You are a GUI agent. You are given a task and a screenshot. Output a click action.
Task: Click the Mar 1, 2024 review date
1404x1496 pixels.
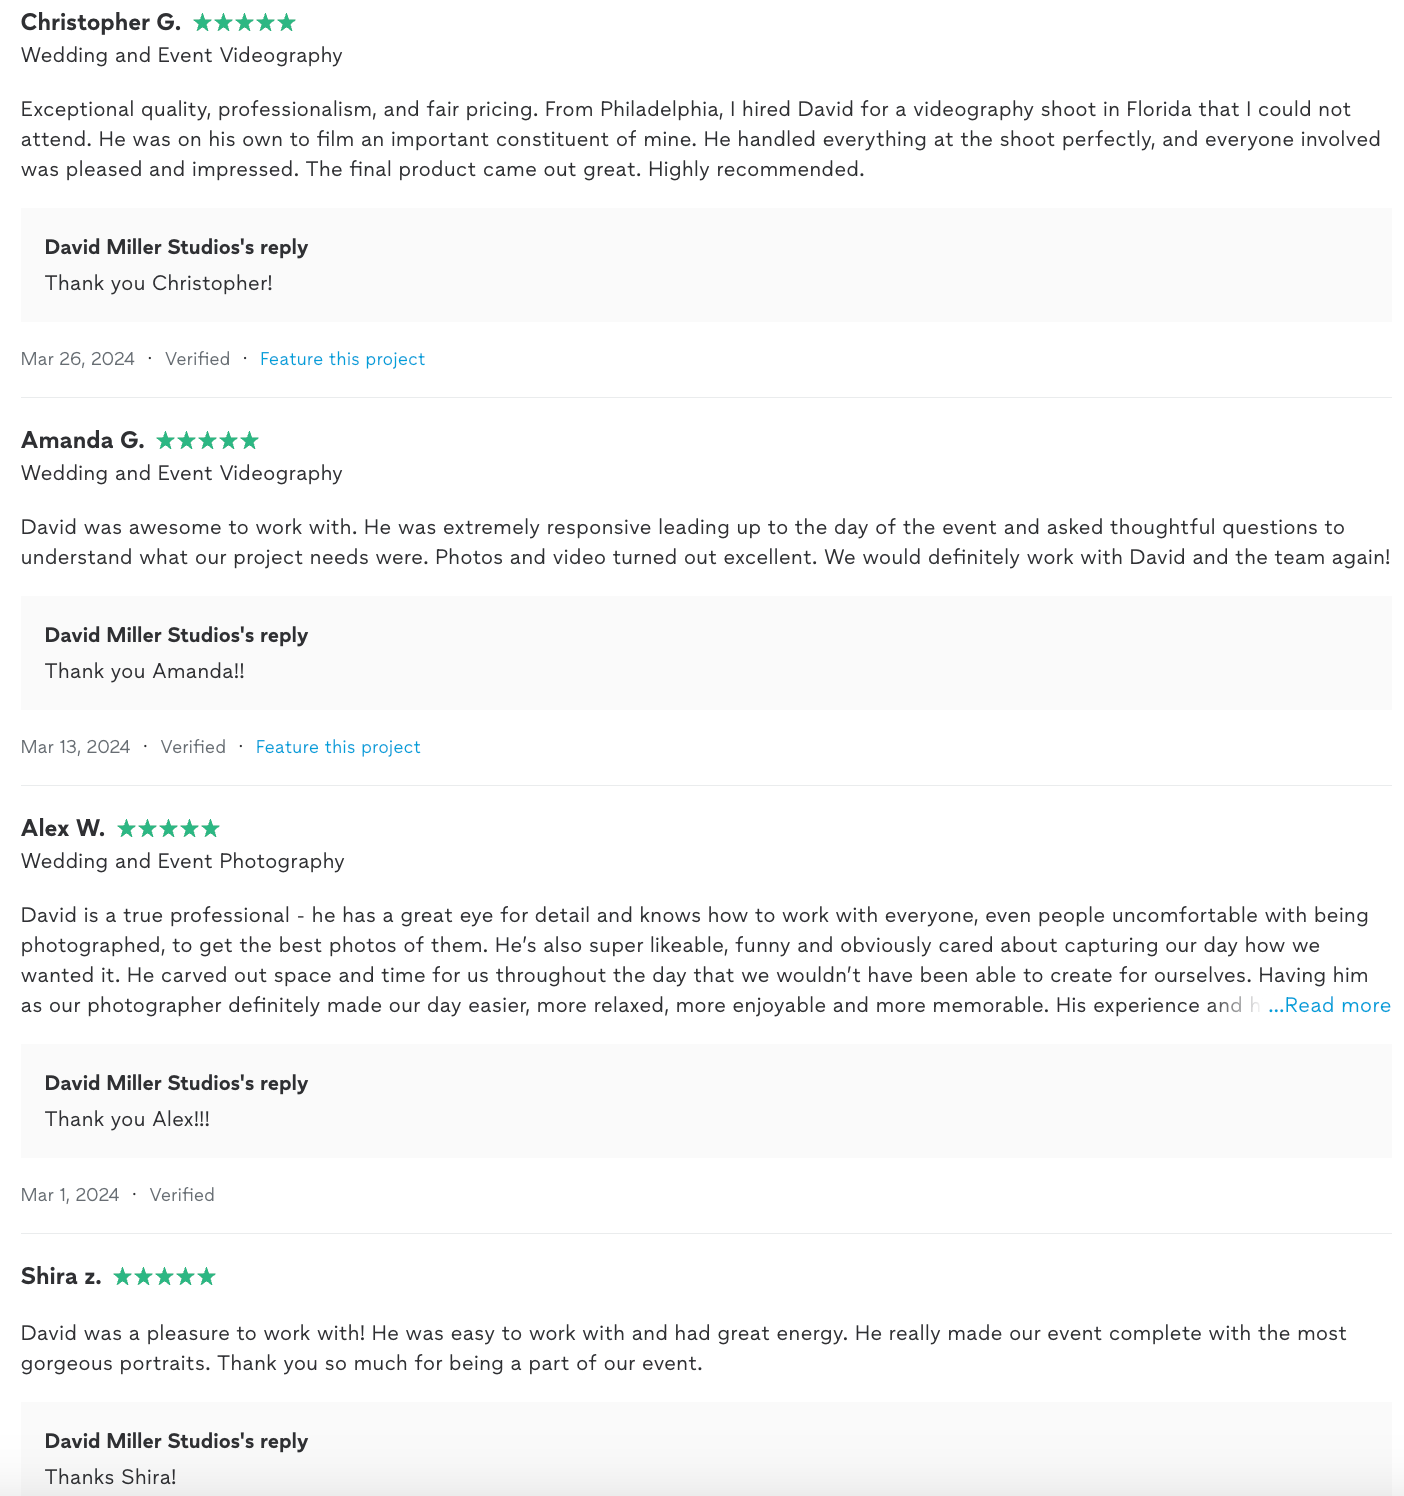tap(70, 1195)
